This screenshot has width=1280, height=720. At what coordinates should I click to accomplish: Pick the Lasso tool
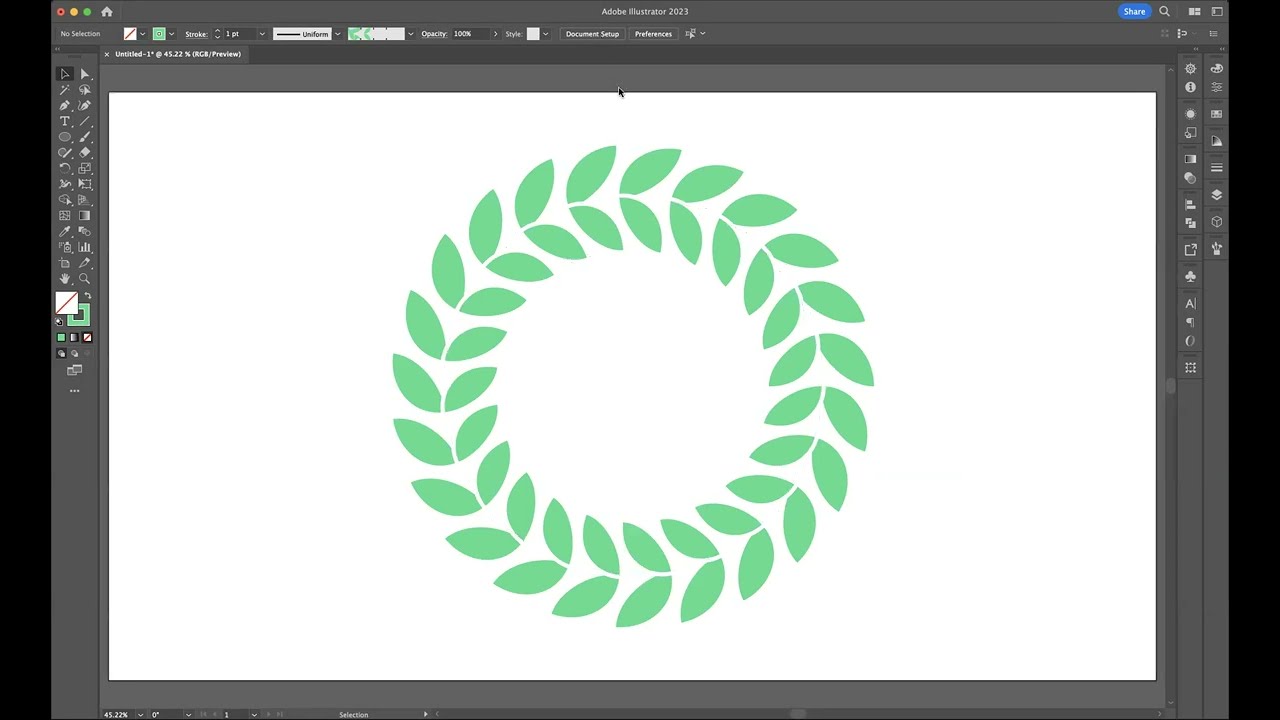85,90
